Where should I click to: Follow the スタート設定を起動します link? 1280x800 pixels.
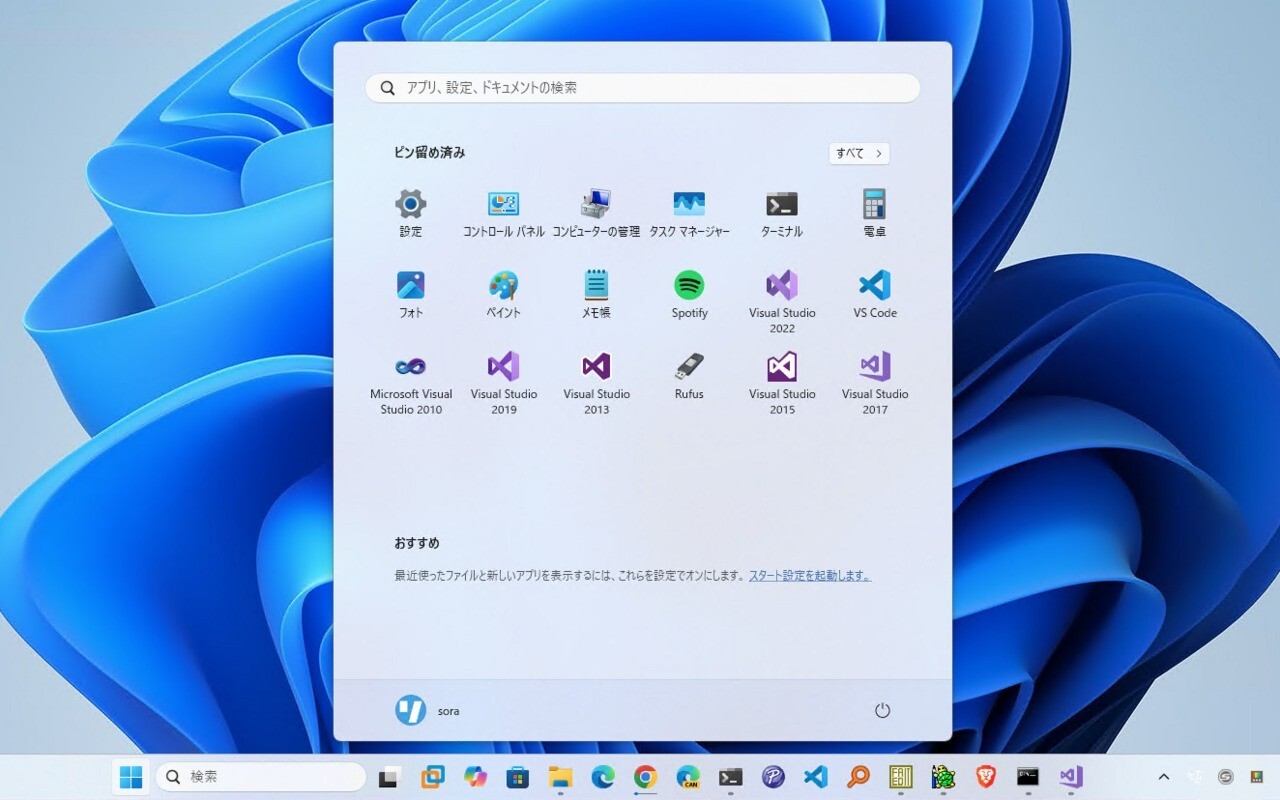coord(810,576)
